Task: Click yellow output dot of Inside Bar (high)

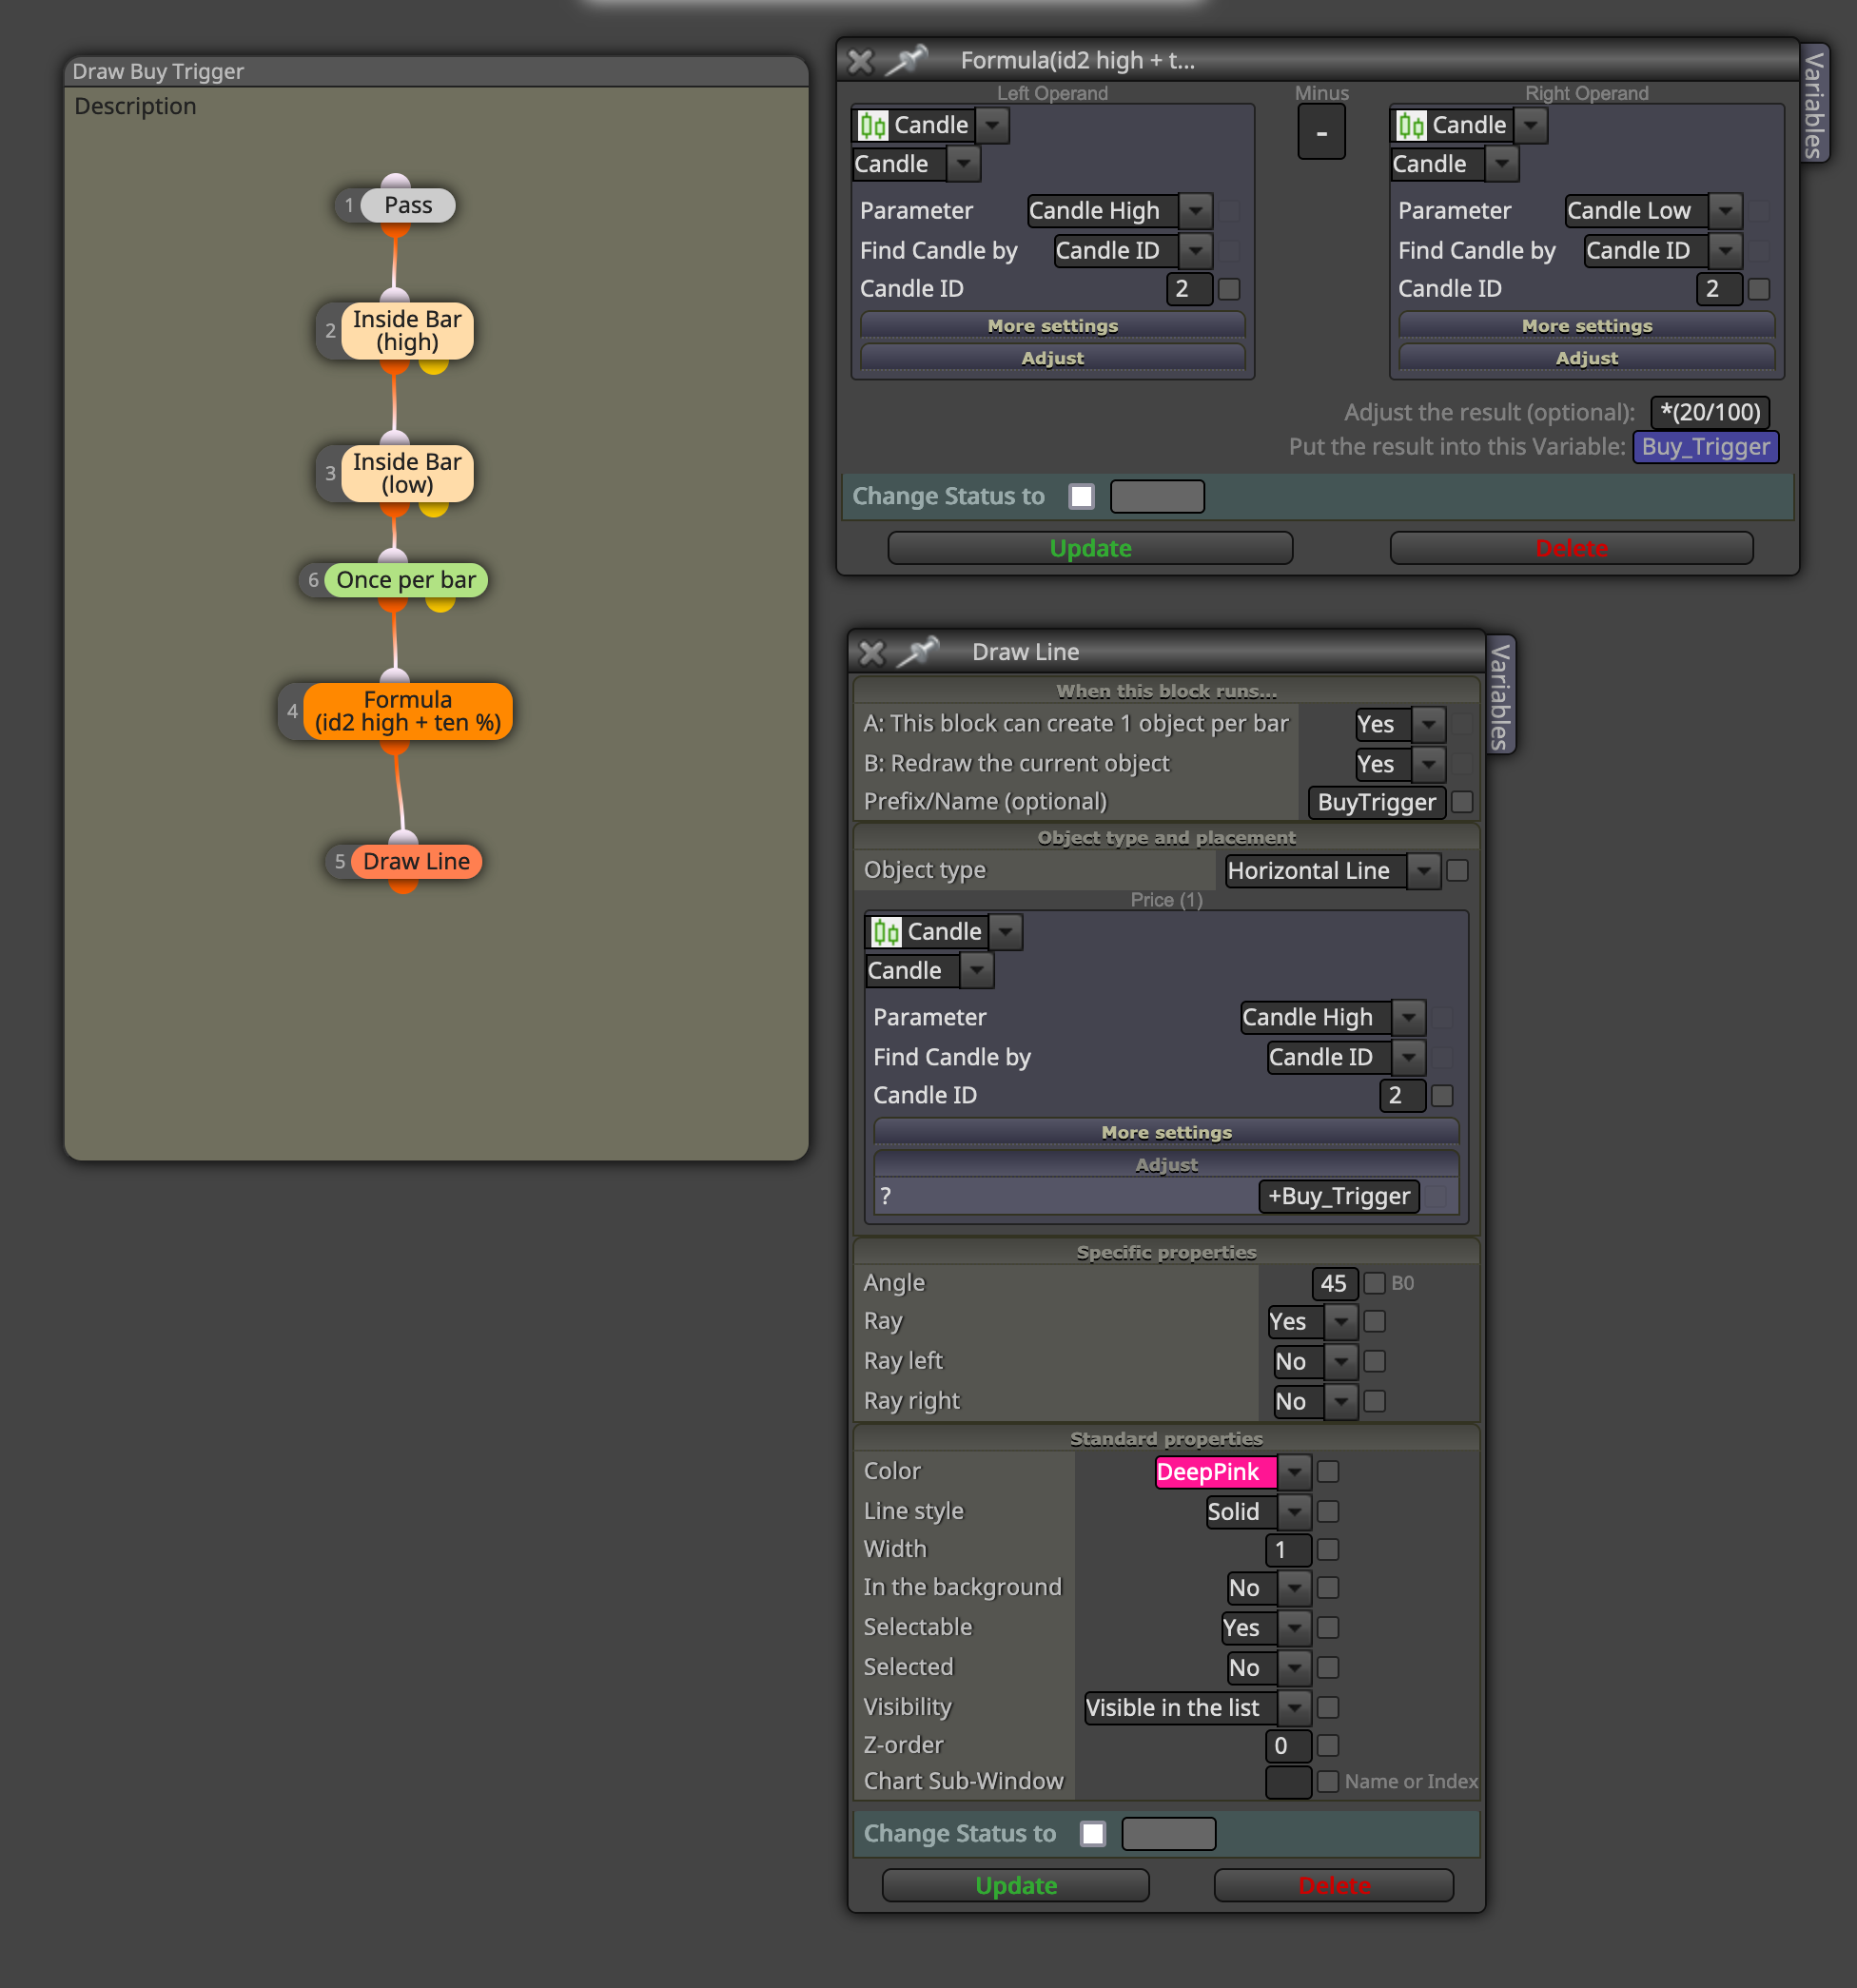Action: (433, 366)
